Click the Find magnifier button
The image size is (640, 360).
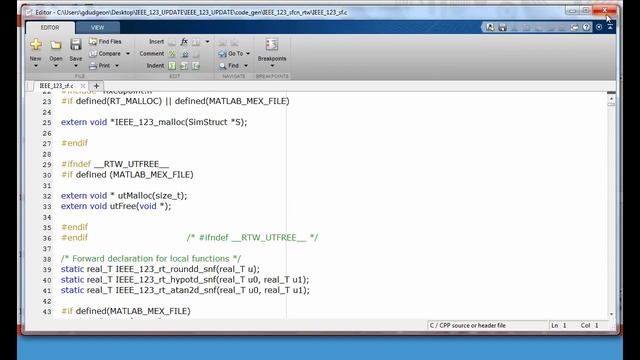pyautogui.click(x=229, y=65)
